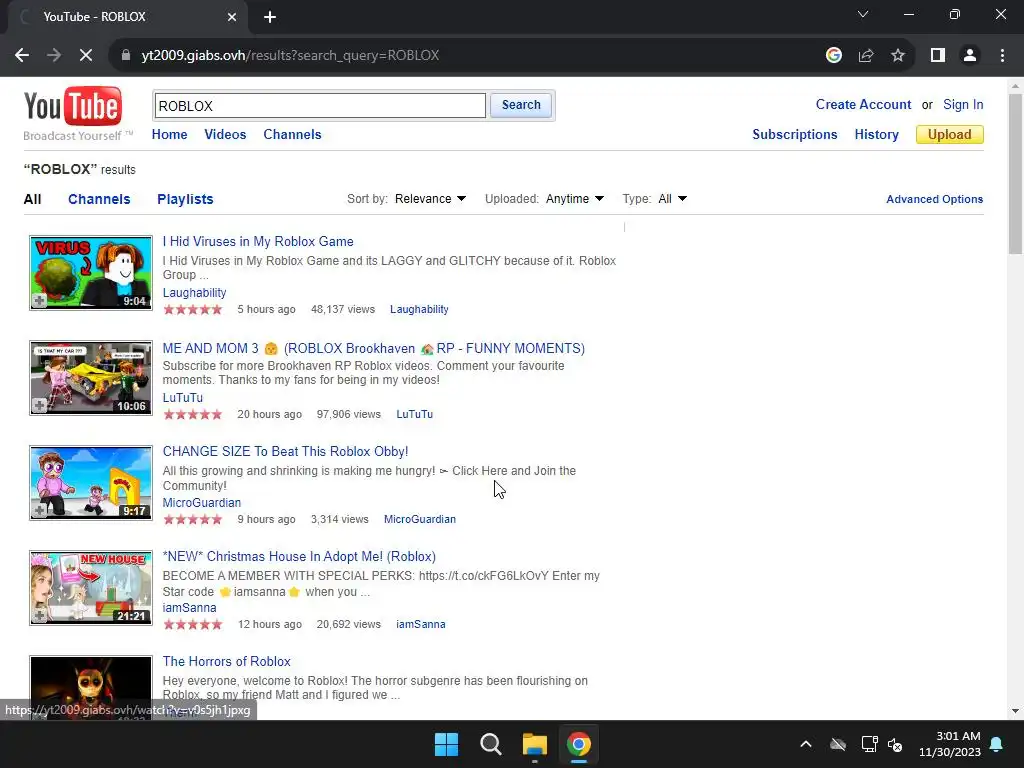This screenshot has height=768, width=1024.
Task: Click the Google account icon in address bar
Action: [x=833, y=56]
